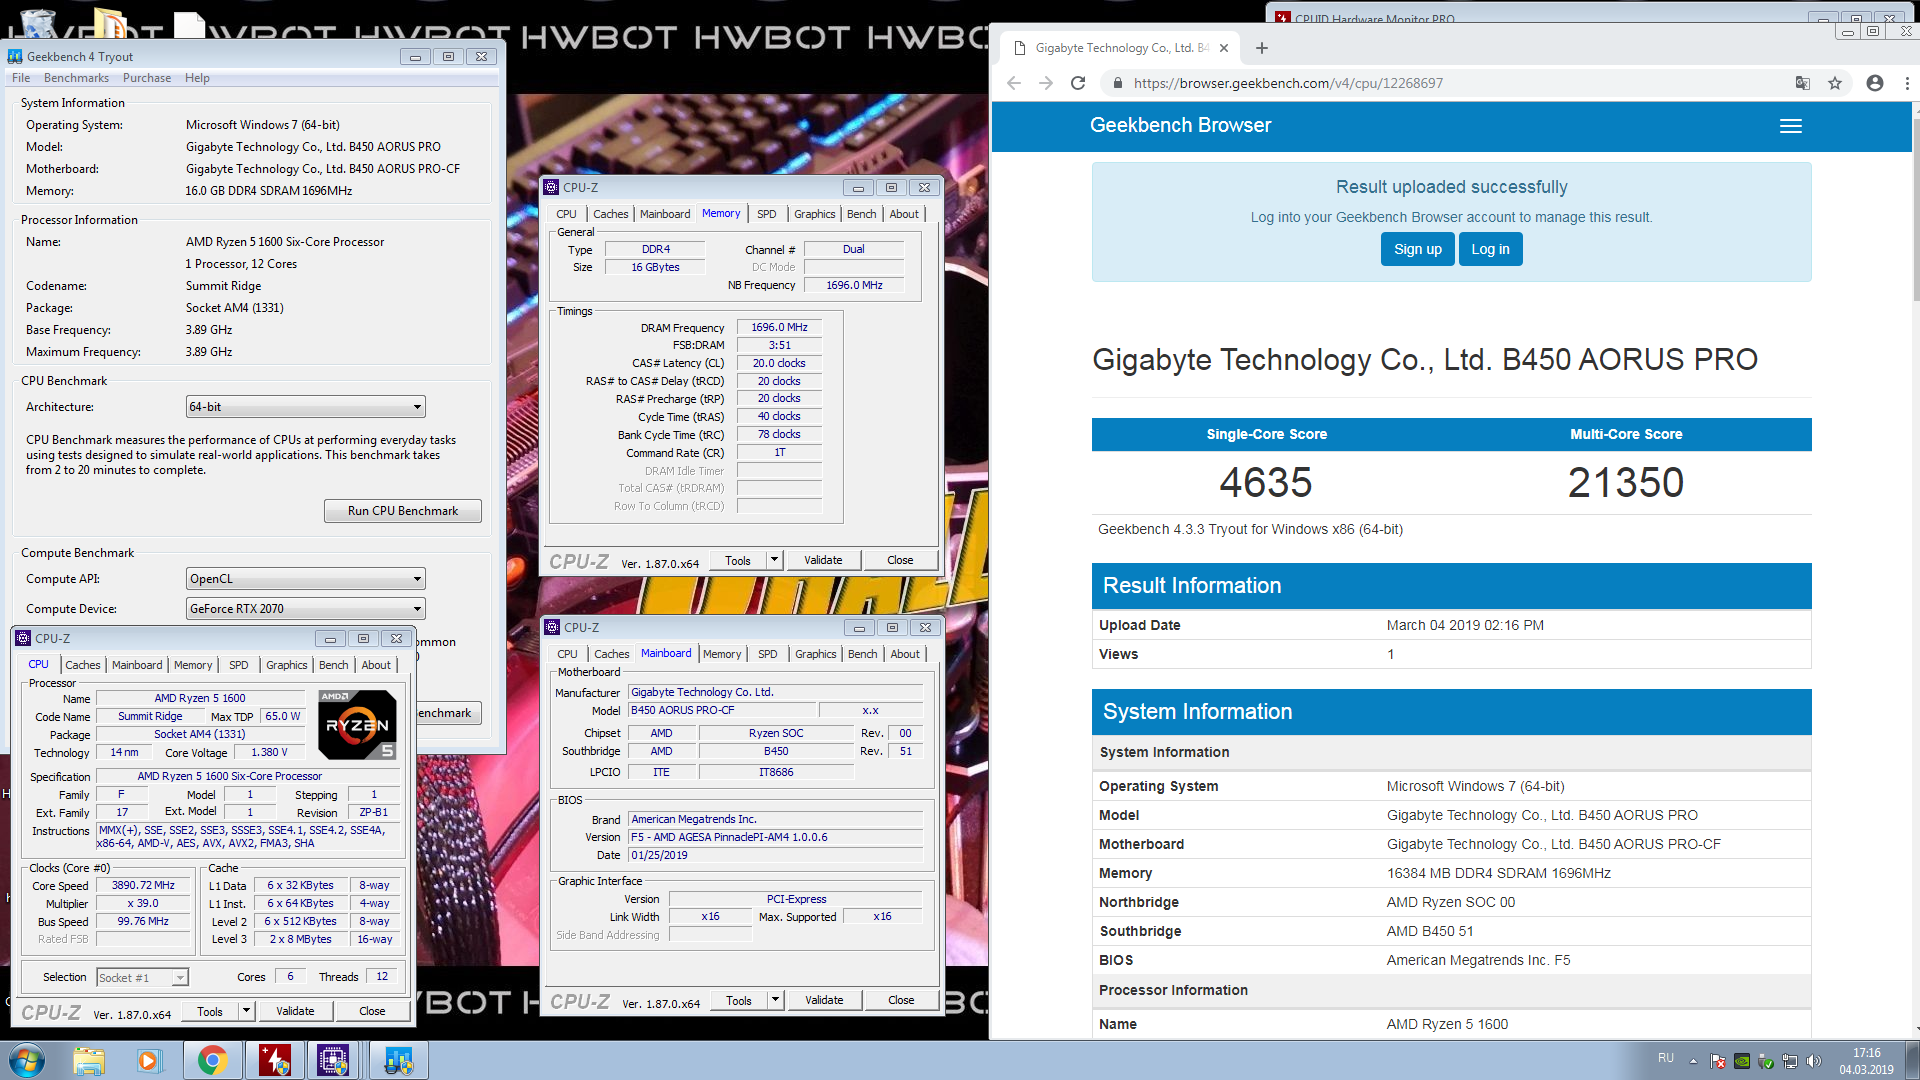Open the Architecture 64-bit dropdown
Viewport: 1920px width, 1080px height.
click(306, 407)
